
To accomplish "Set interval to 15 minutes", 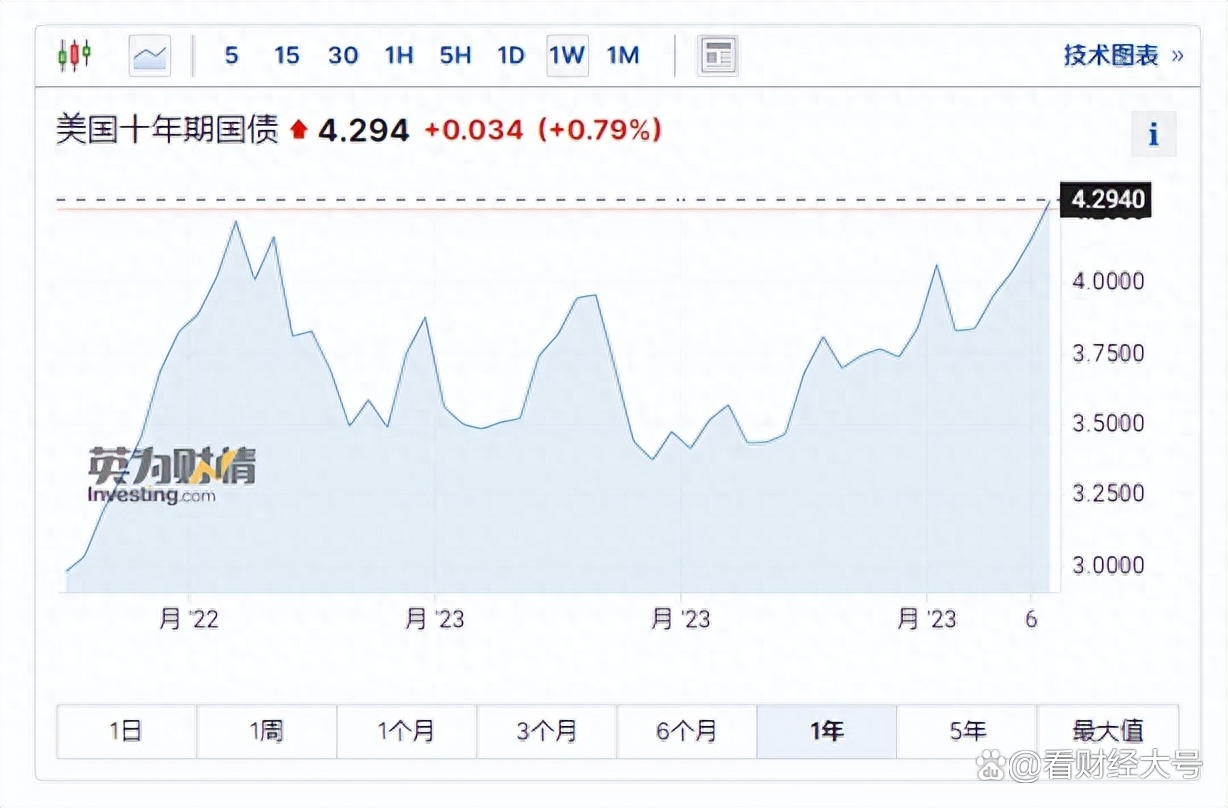I will pyautogui.click(x=287, y=55).
